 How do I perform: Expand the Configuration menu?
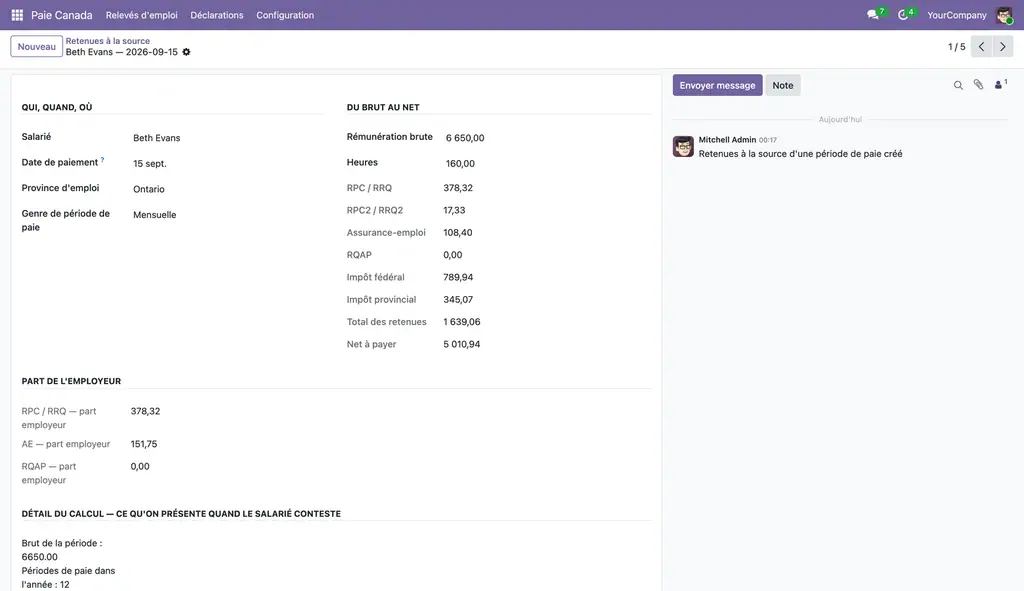pyautogui.click(x=285, y=15)
